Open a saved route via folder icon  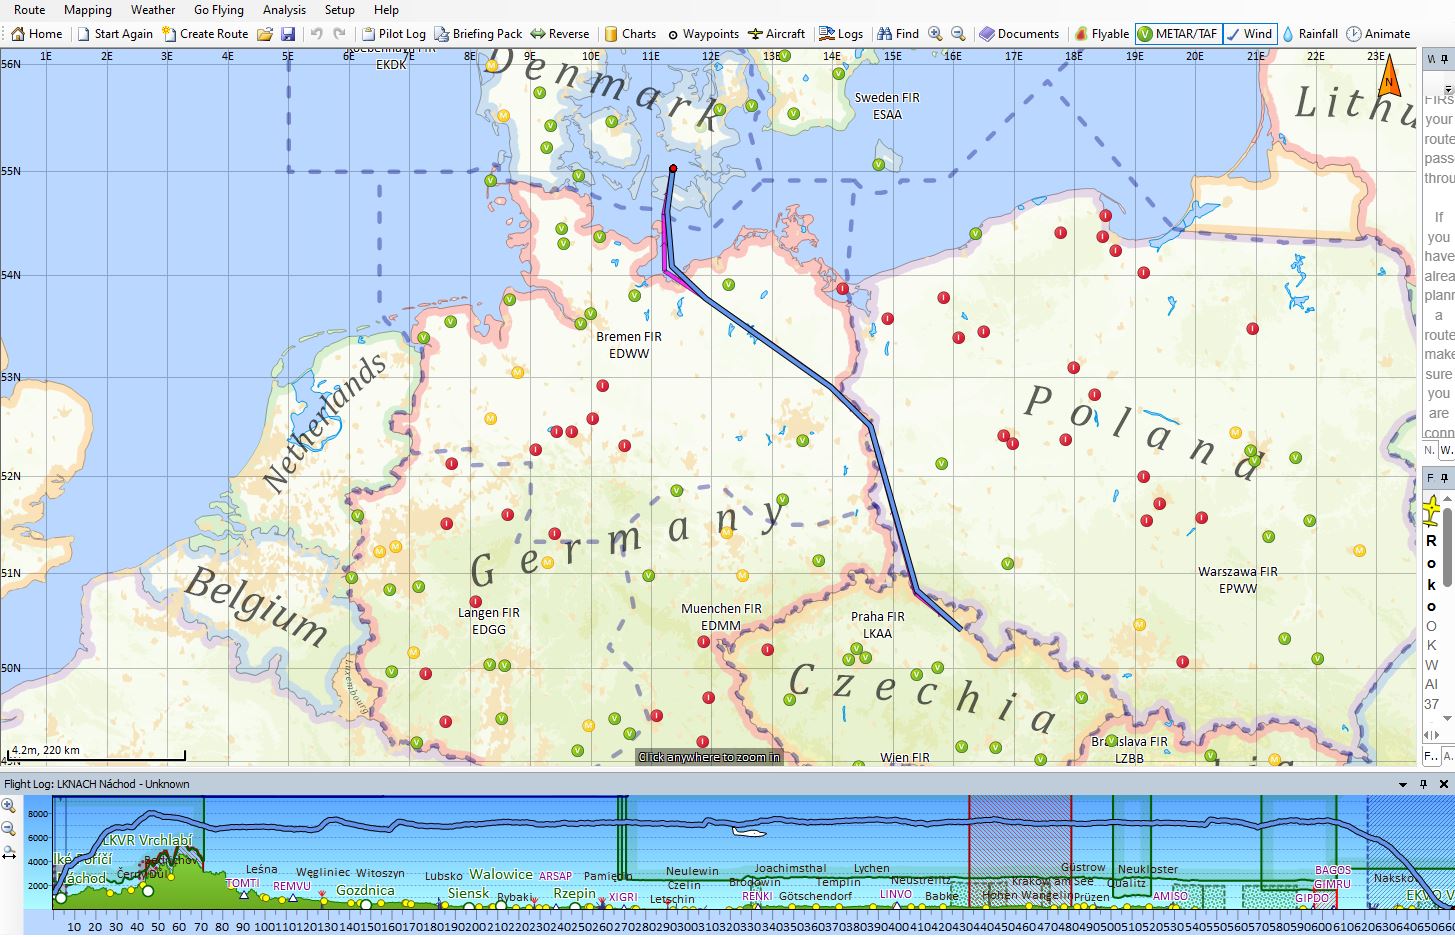(265, 34)
